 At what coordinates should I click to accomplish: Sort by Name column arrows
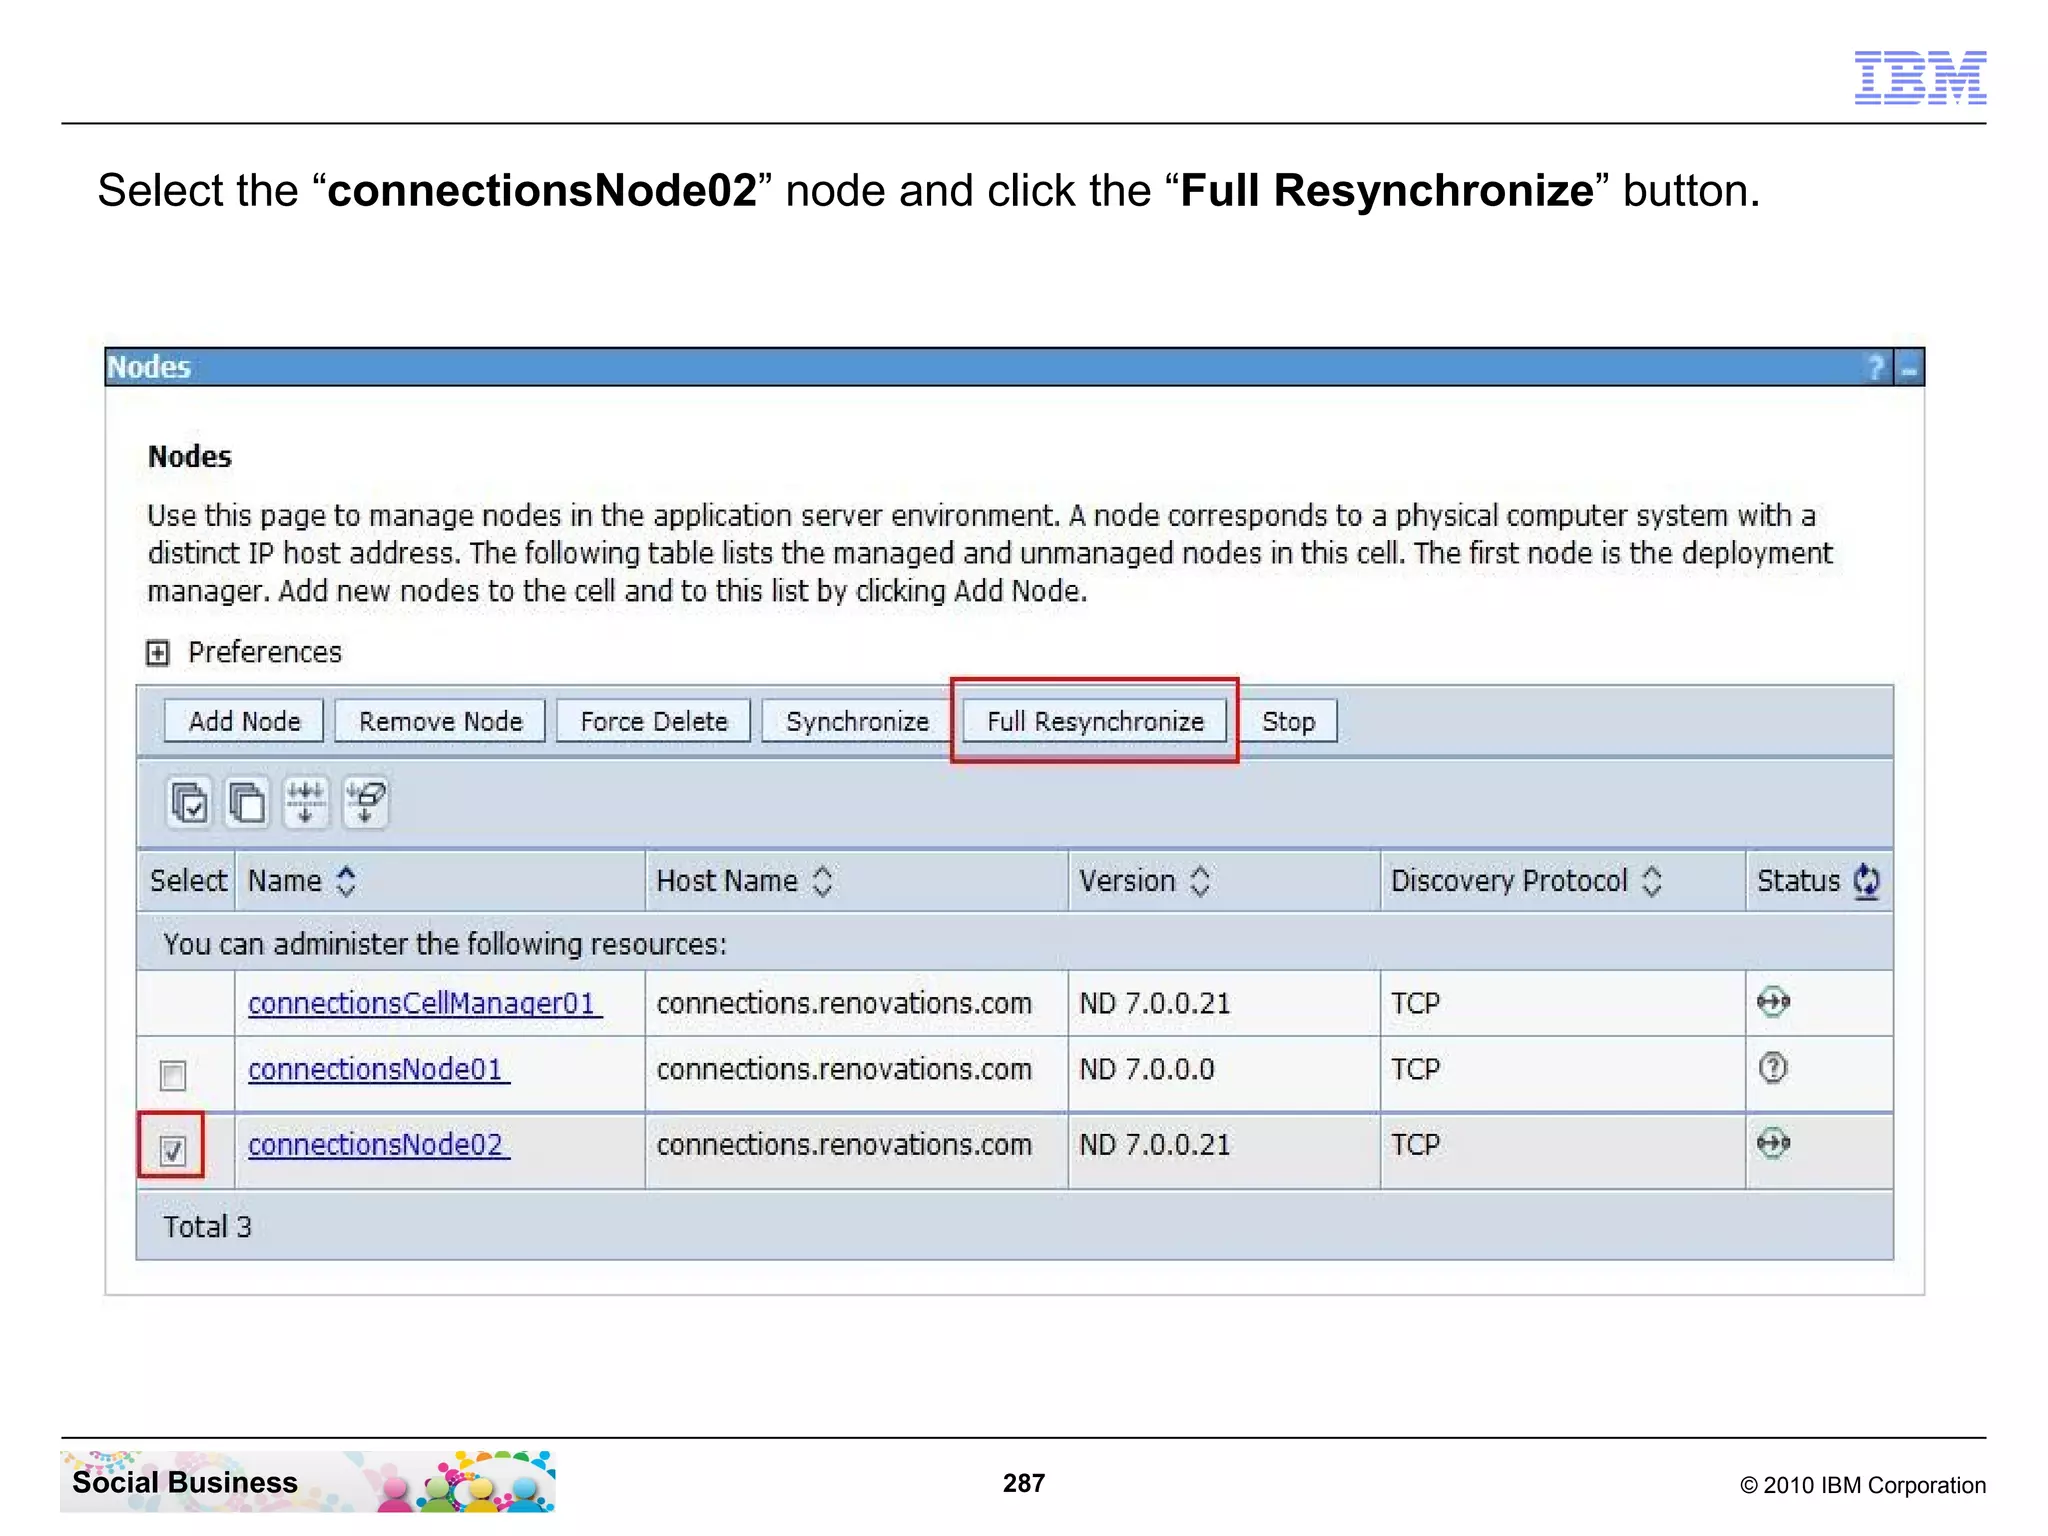pos(346,881)
